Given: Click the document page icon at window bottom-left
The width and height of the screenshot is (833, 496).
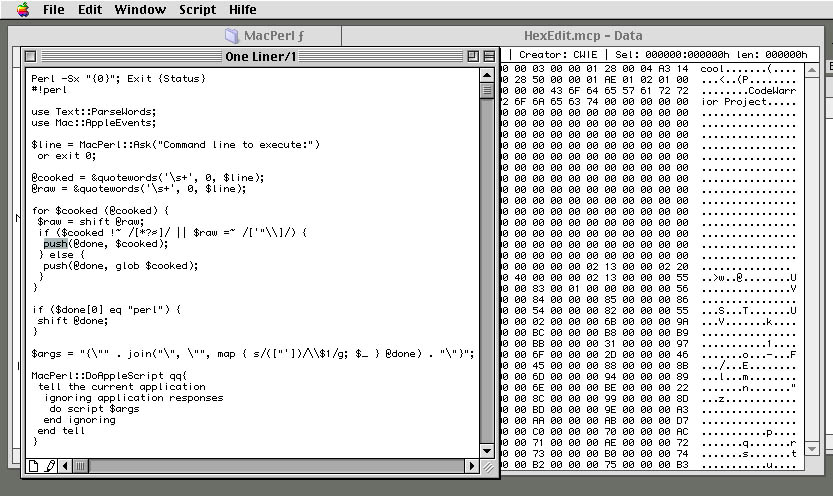Looking at the screenshot, I should point(33,466).
